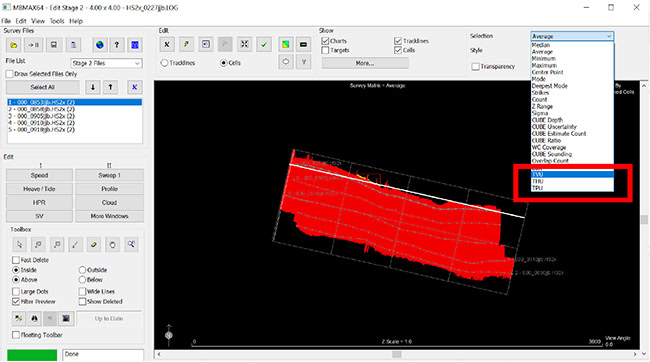This screenshot has width=650, height=362.
Task: Choose CUBE Uncertainty from Selection list
Action: (572, 127)
